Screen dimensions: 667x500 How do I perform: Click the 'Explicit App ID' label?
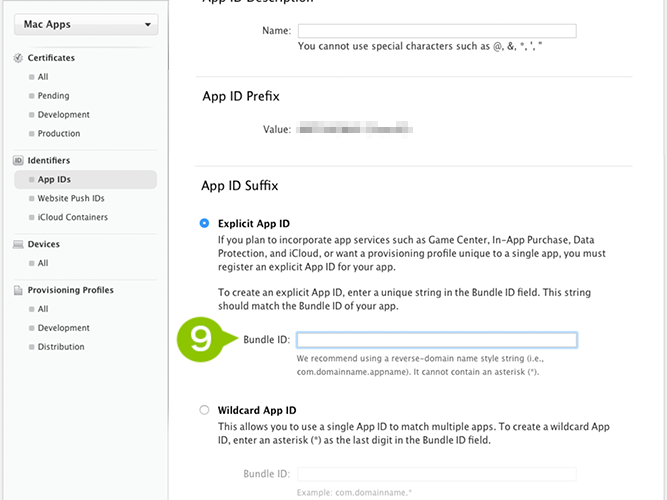(x=254, y=224)
